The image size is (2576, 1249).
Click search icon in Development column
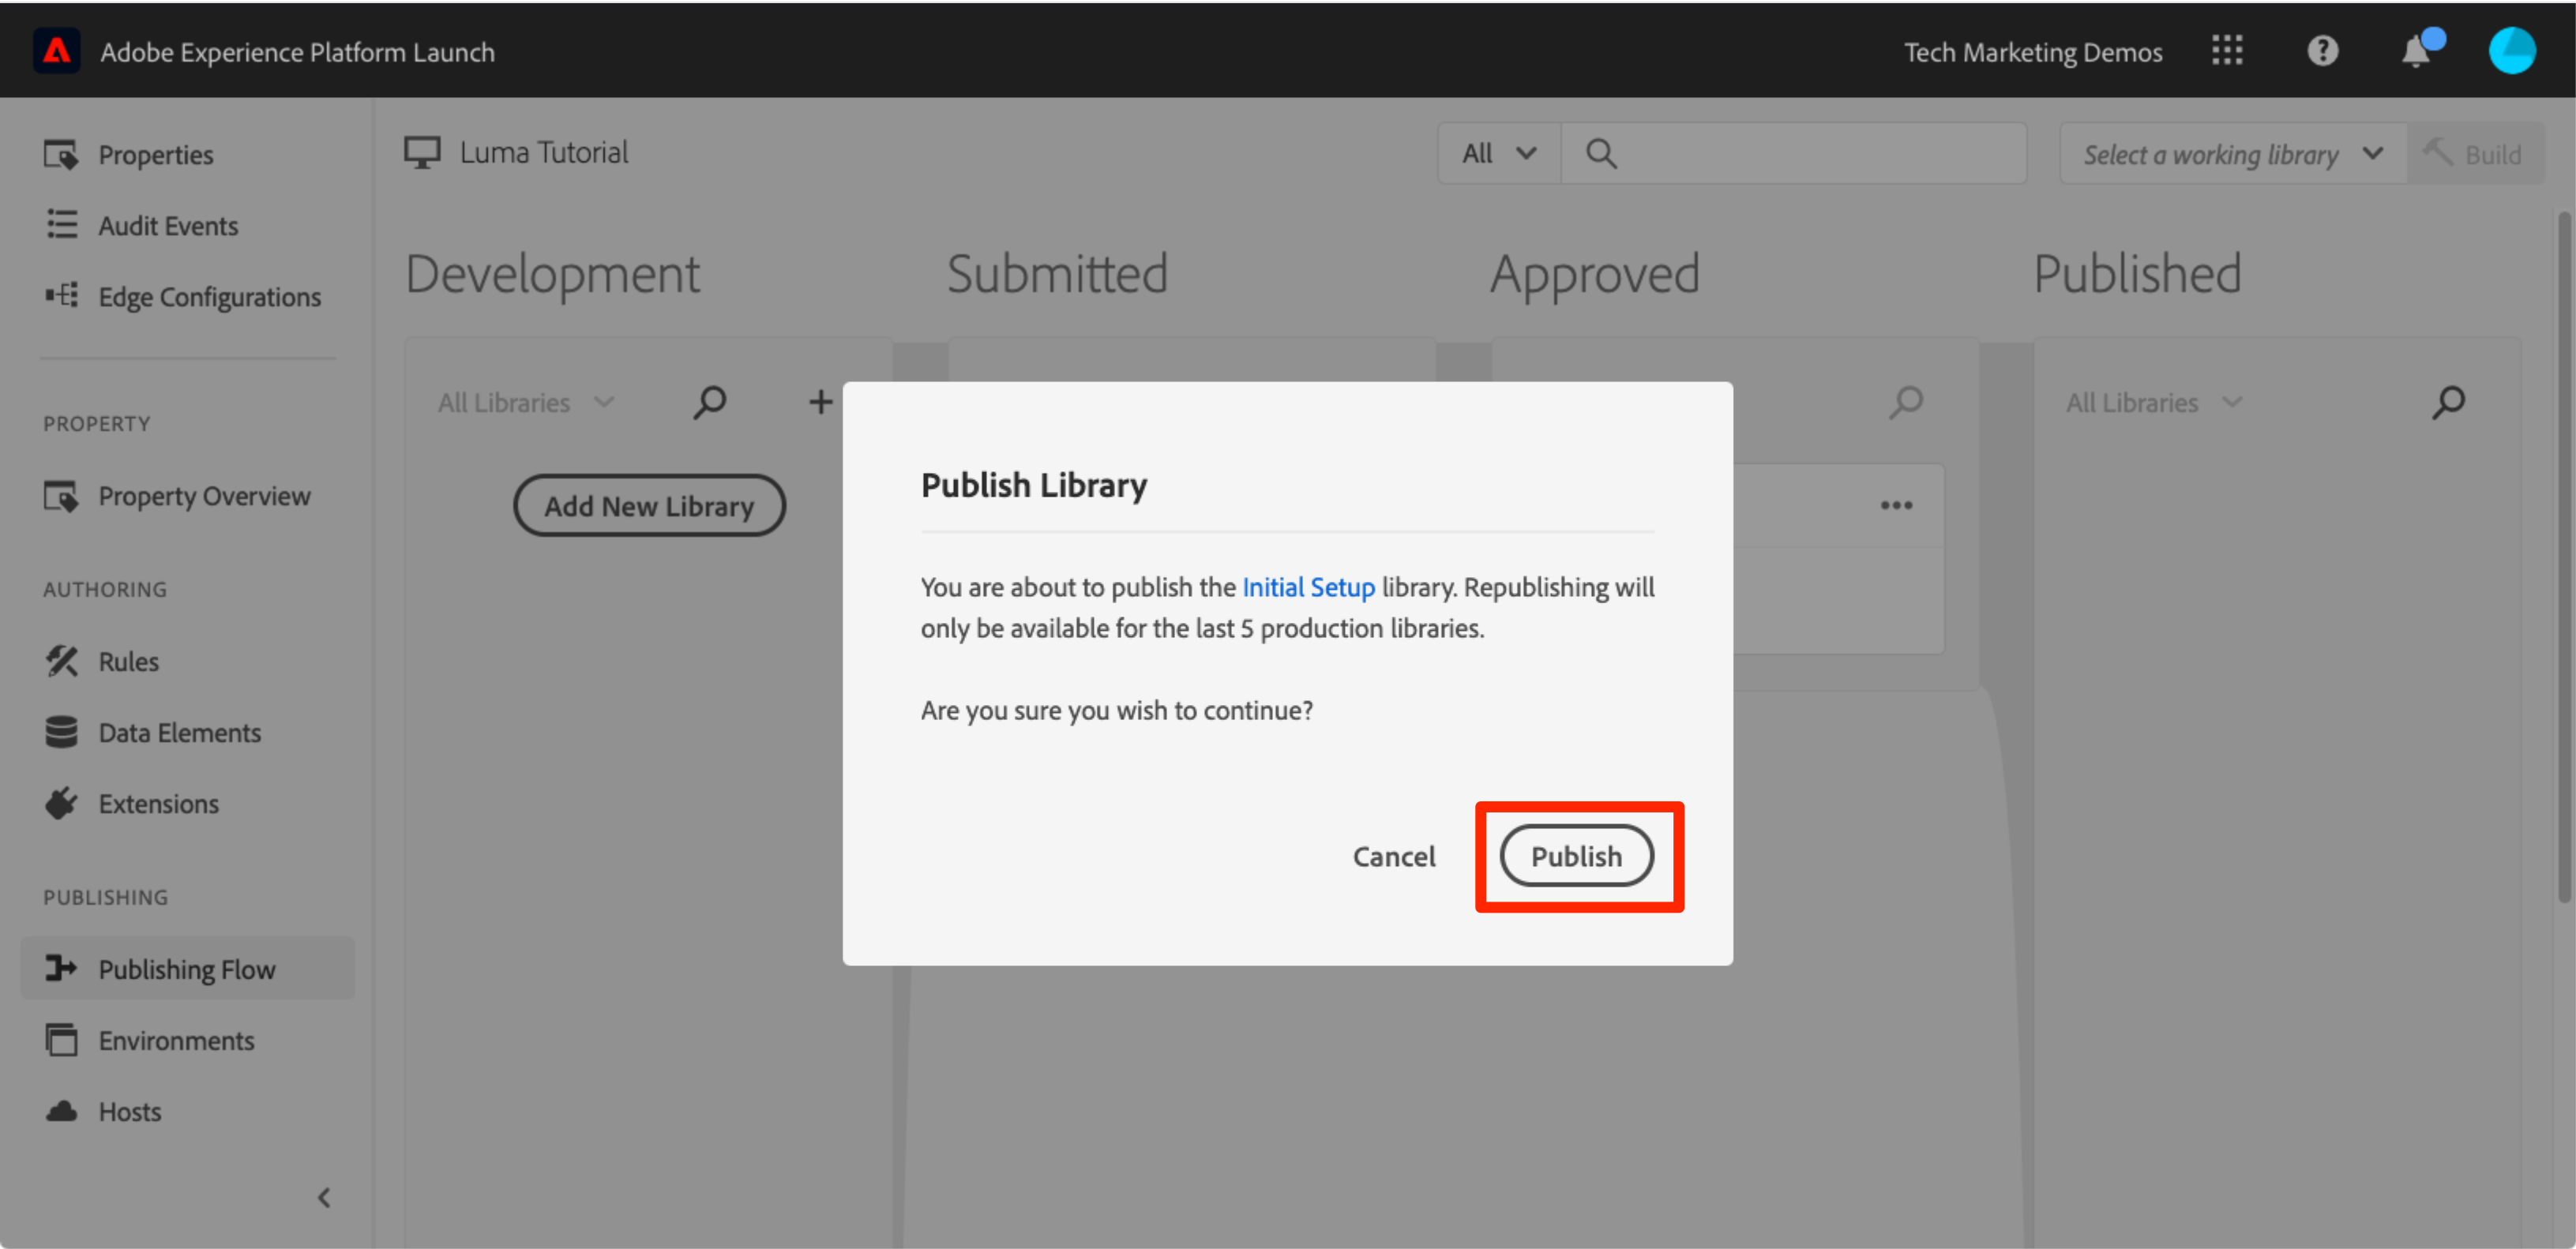click(x=710, y=402)
